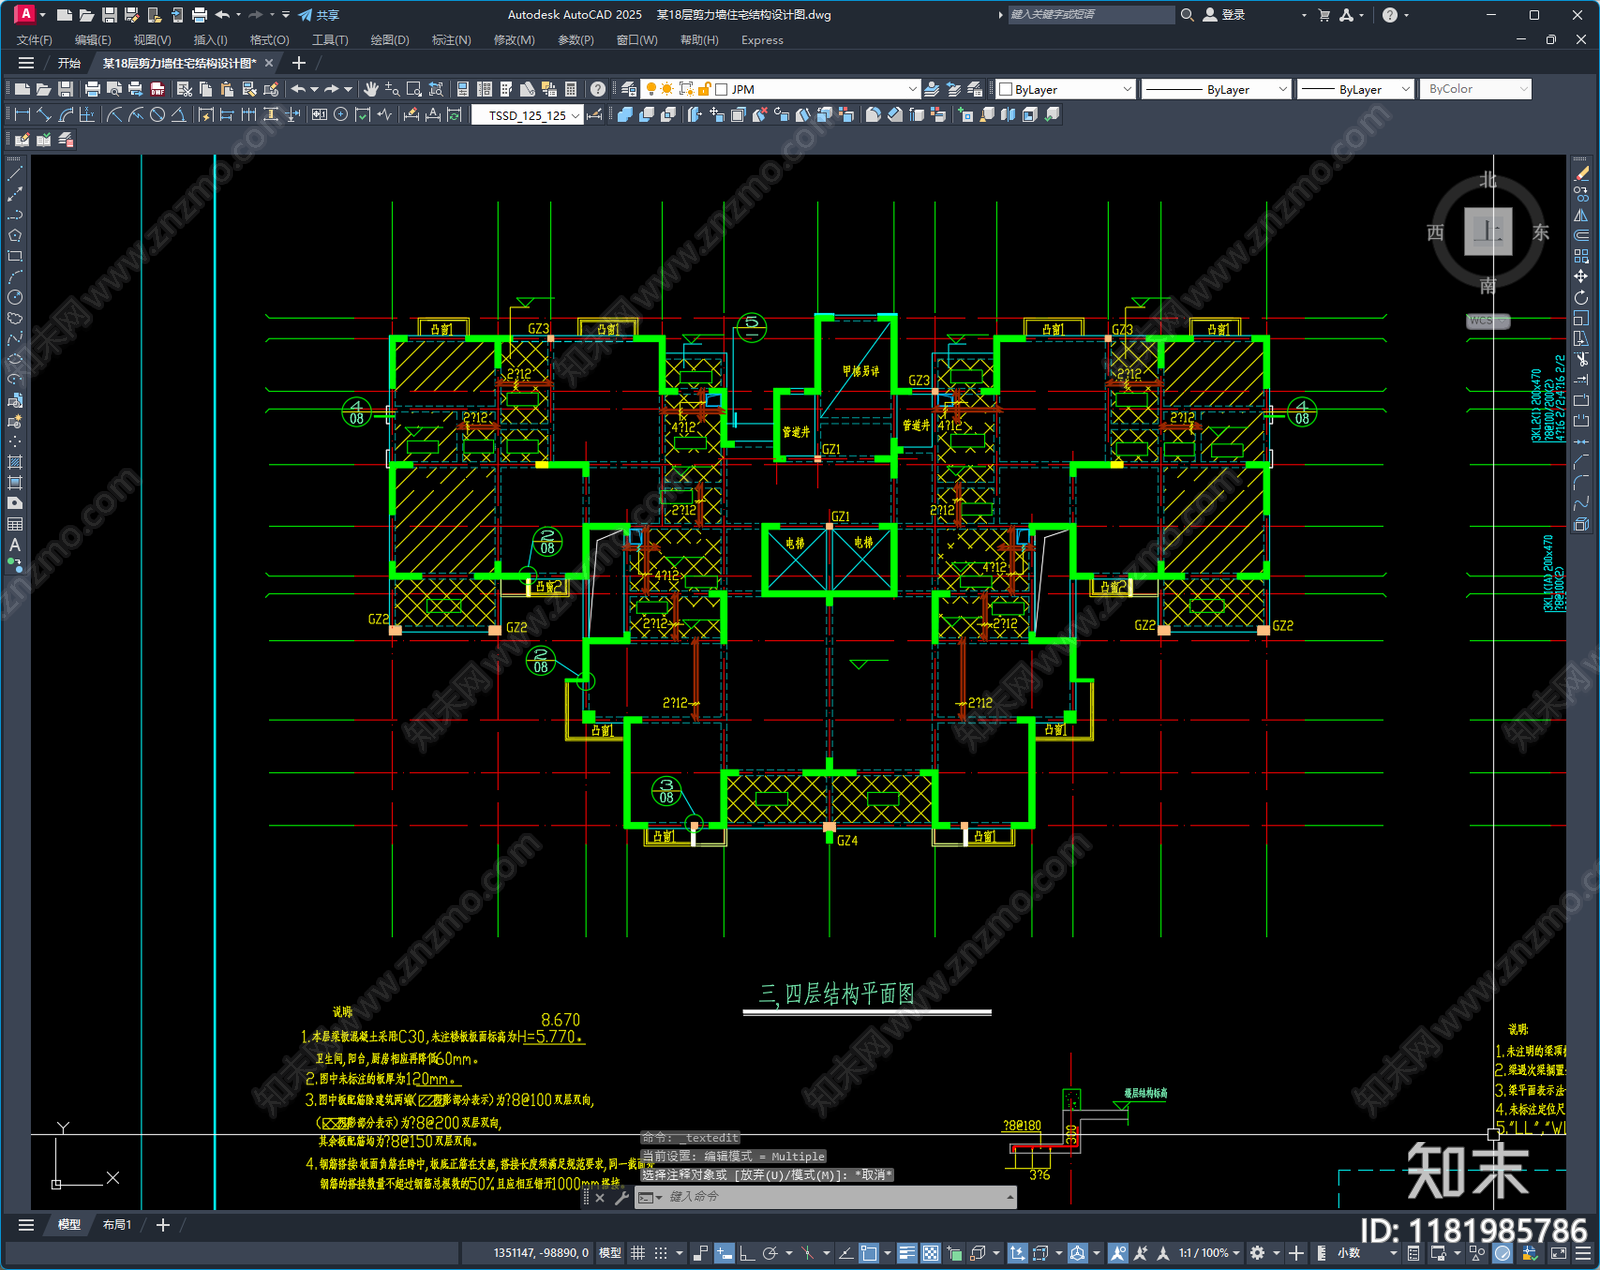This screenshot has height=1270, width=1600.
Task: Toggle snap mode in status bar
Action: point(660,1253)
